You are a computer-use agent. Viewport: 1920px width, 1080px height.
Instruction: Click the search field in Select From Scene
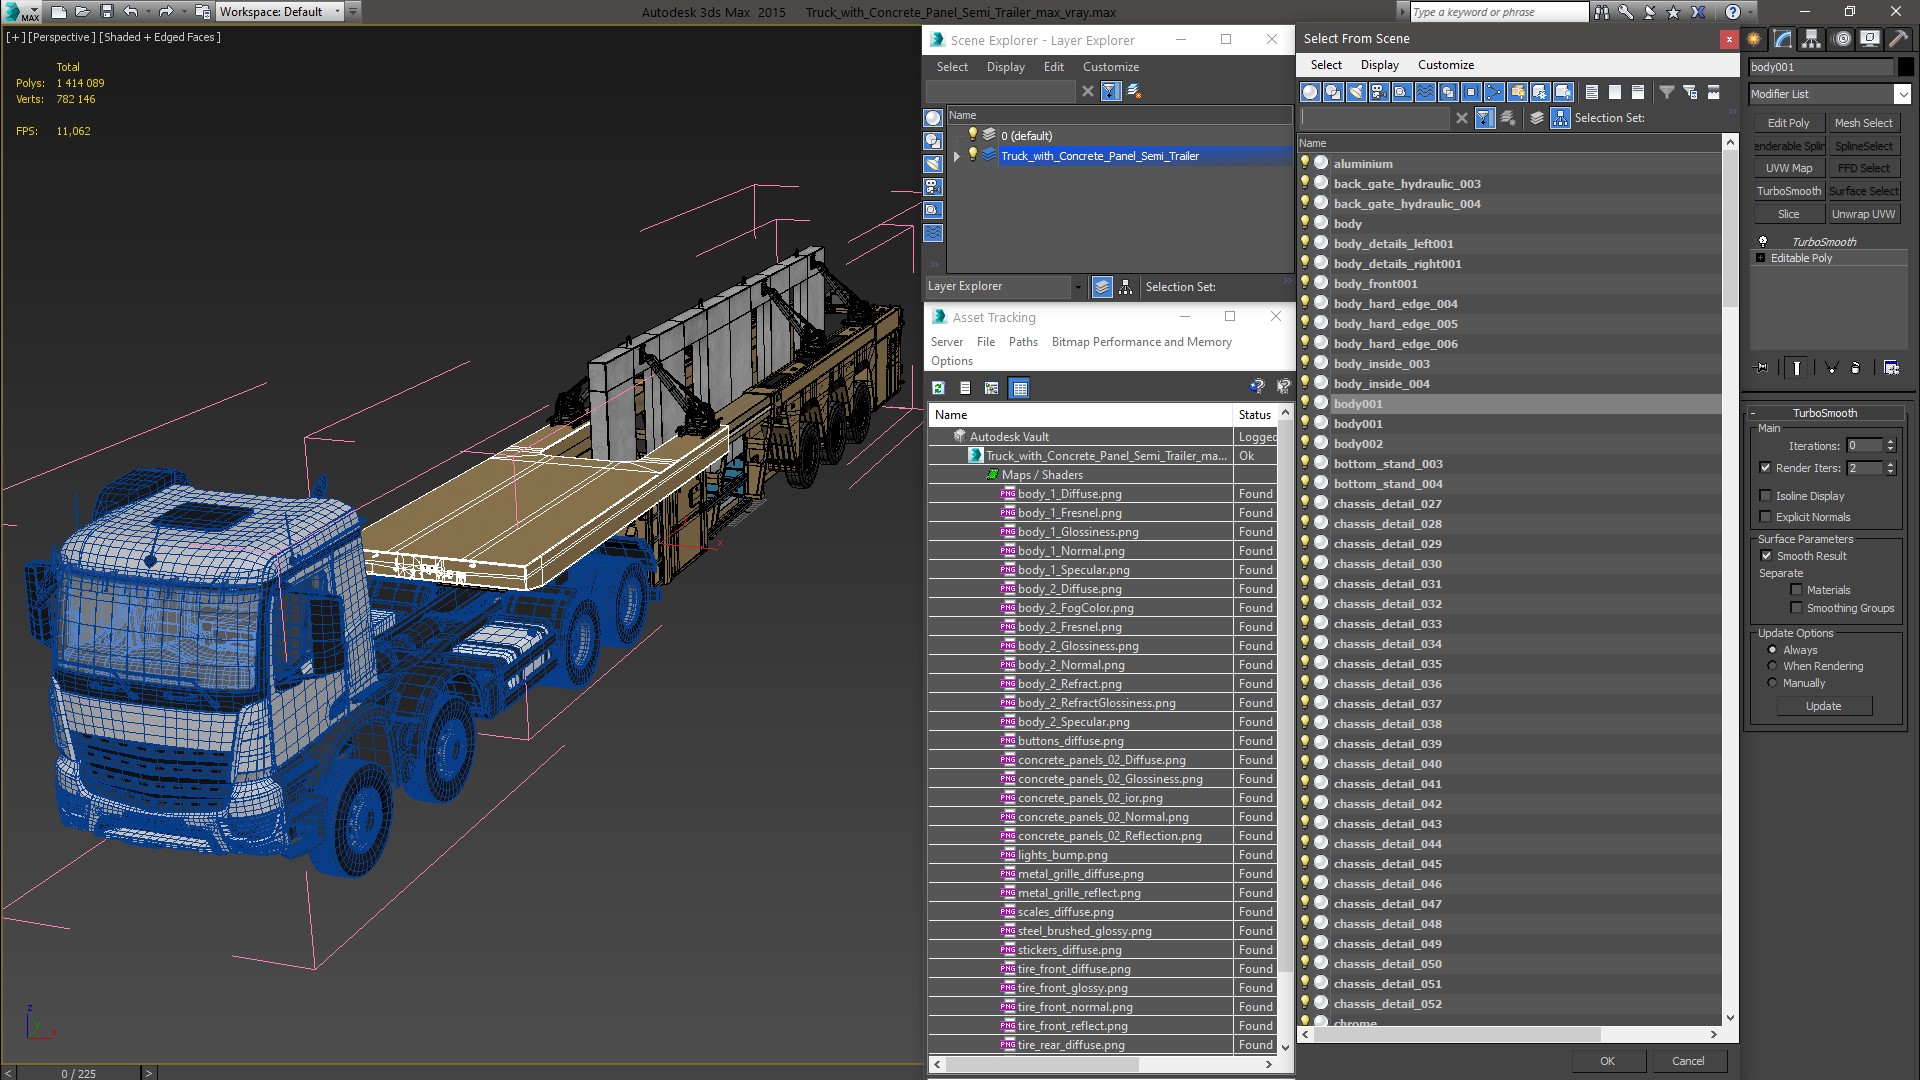[x=1375, y=118]
